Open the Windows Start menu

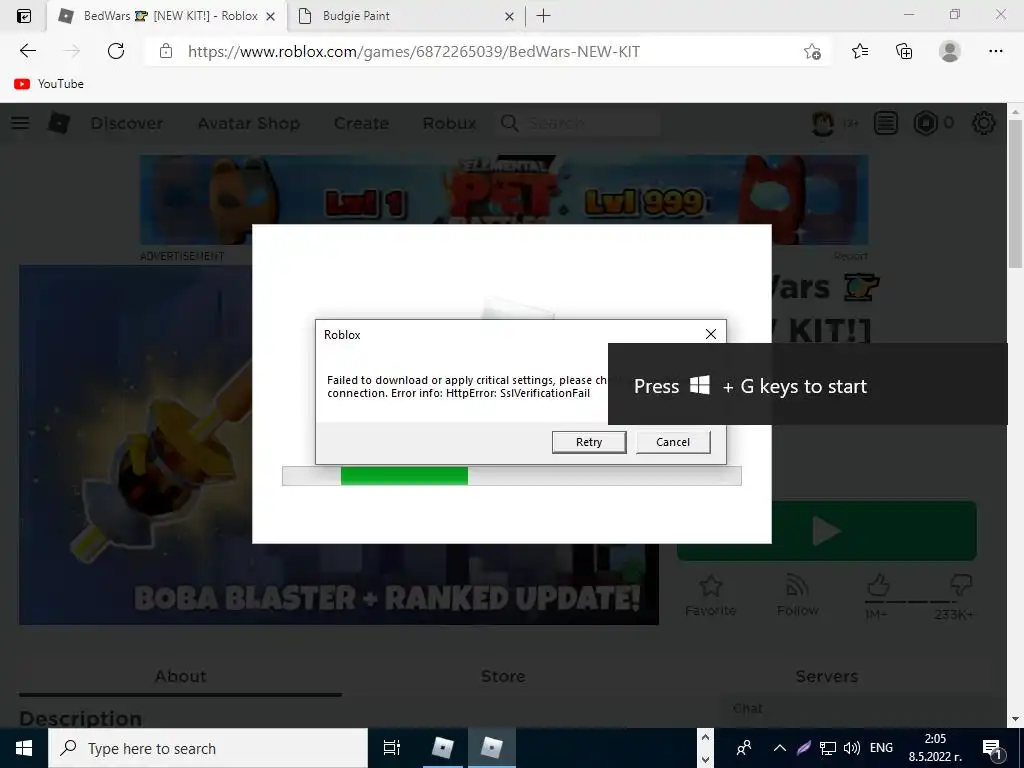[x=24, y=748]
